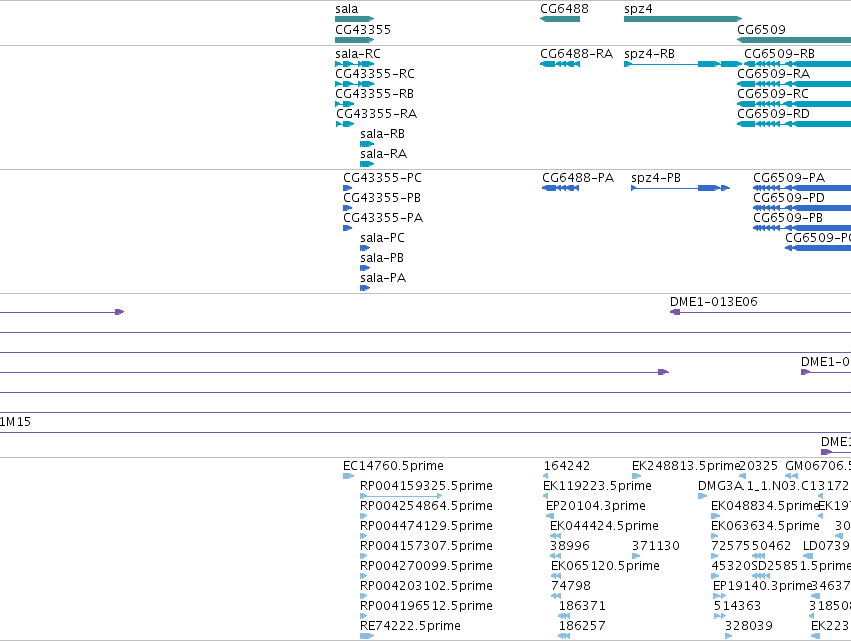Select the spz4 gene bar
This screenshot has width=851, height=641.
(683, 19)
